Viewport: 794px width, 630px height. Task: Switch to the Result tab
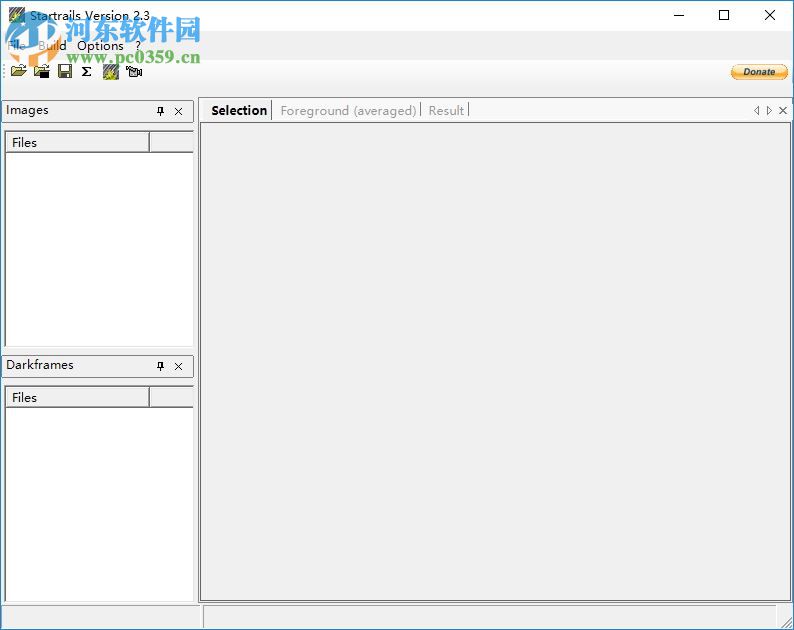446,110
